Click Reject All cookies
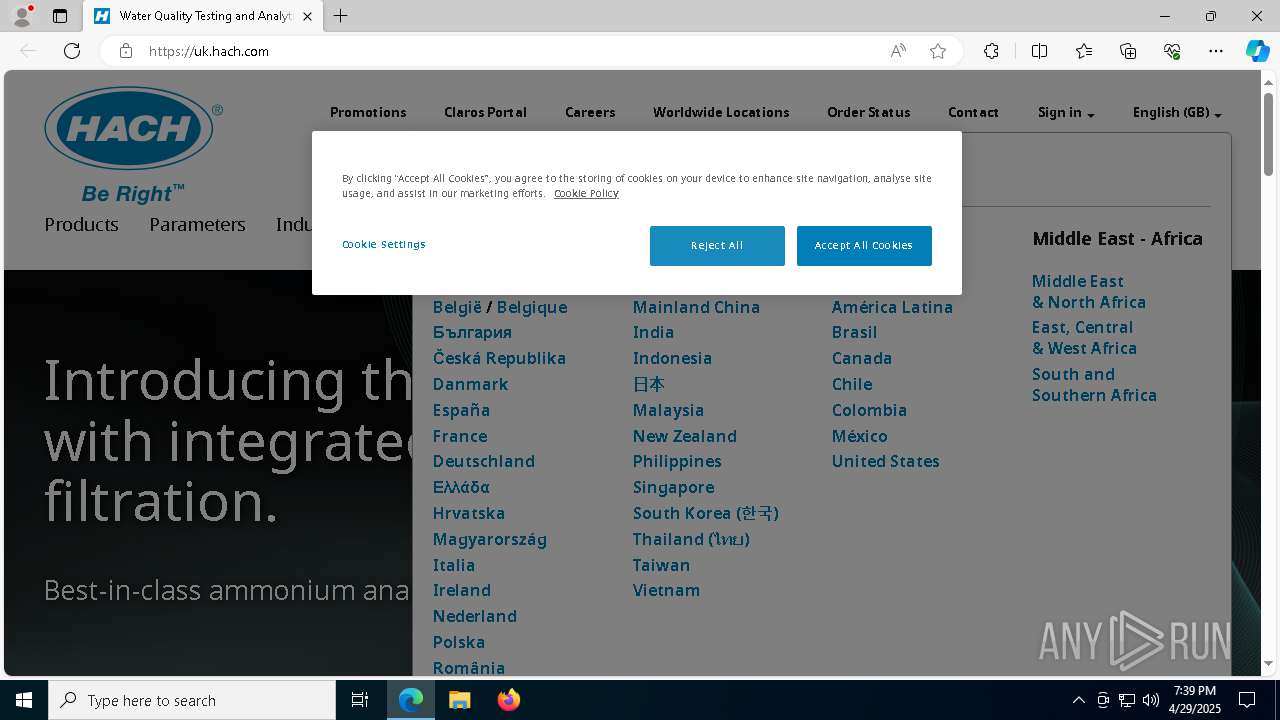This screenshot has height=720, width=1280. 717,245
